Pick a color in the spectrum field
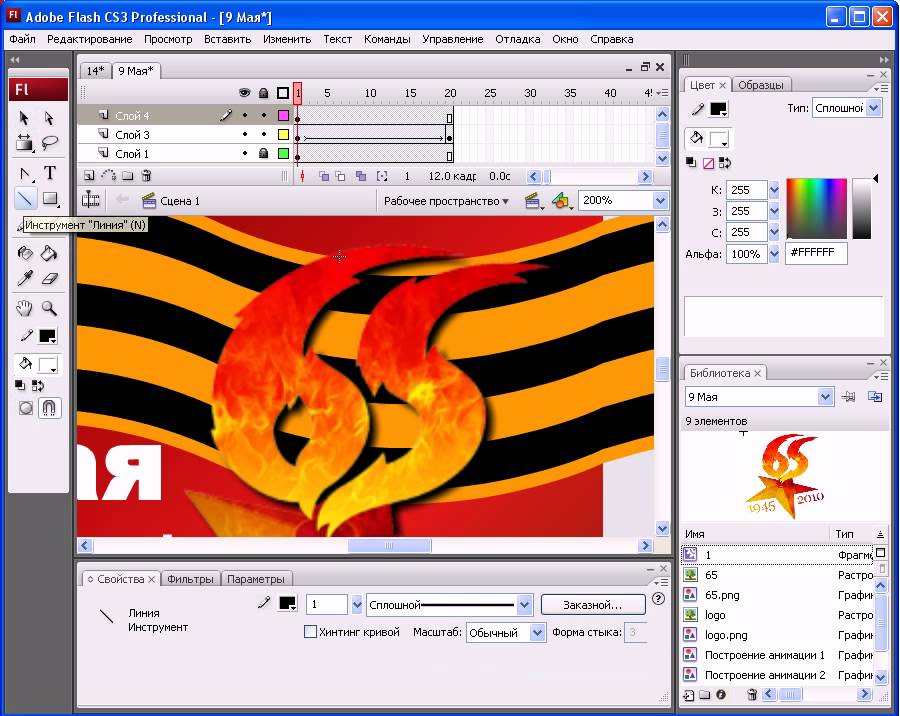This screenshot has width=900, height=716. pos(816,208)
